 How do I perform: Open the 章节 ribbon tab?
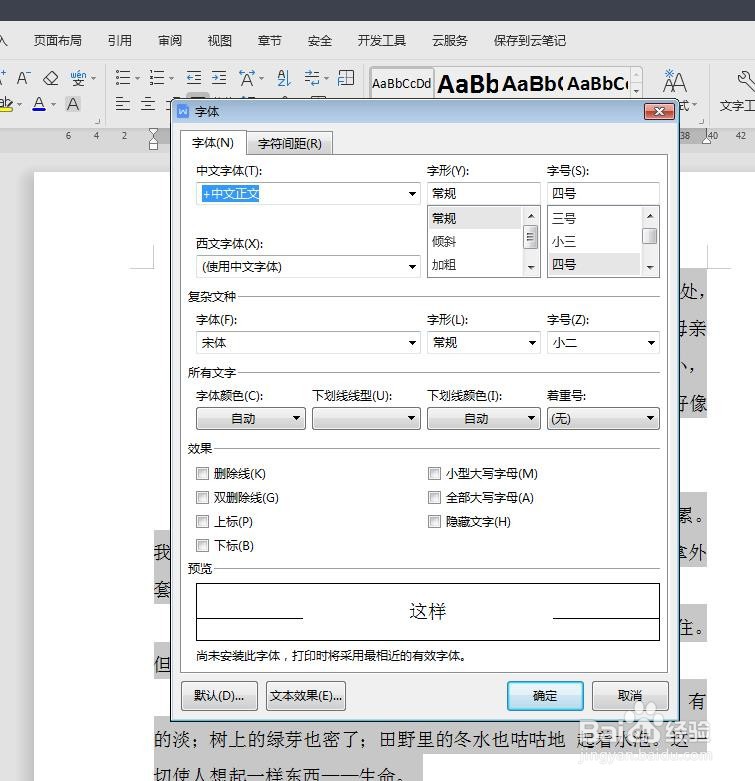(x=269, y=40)
